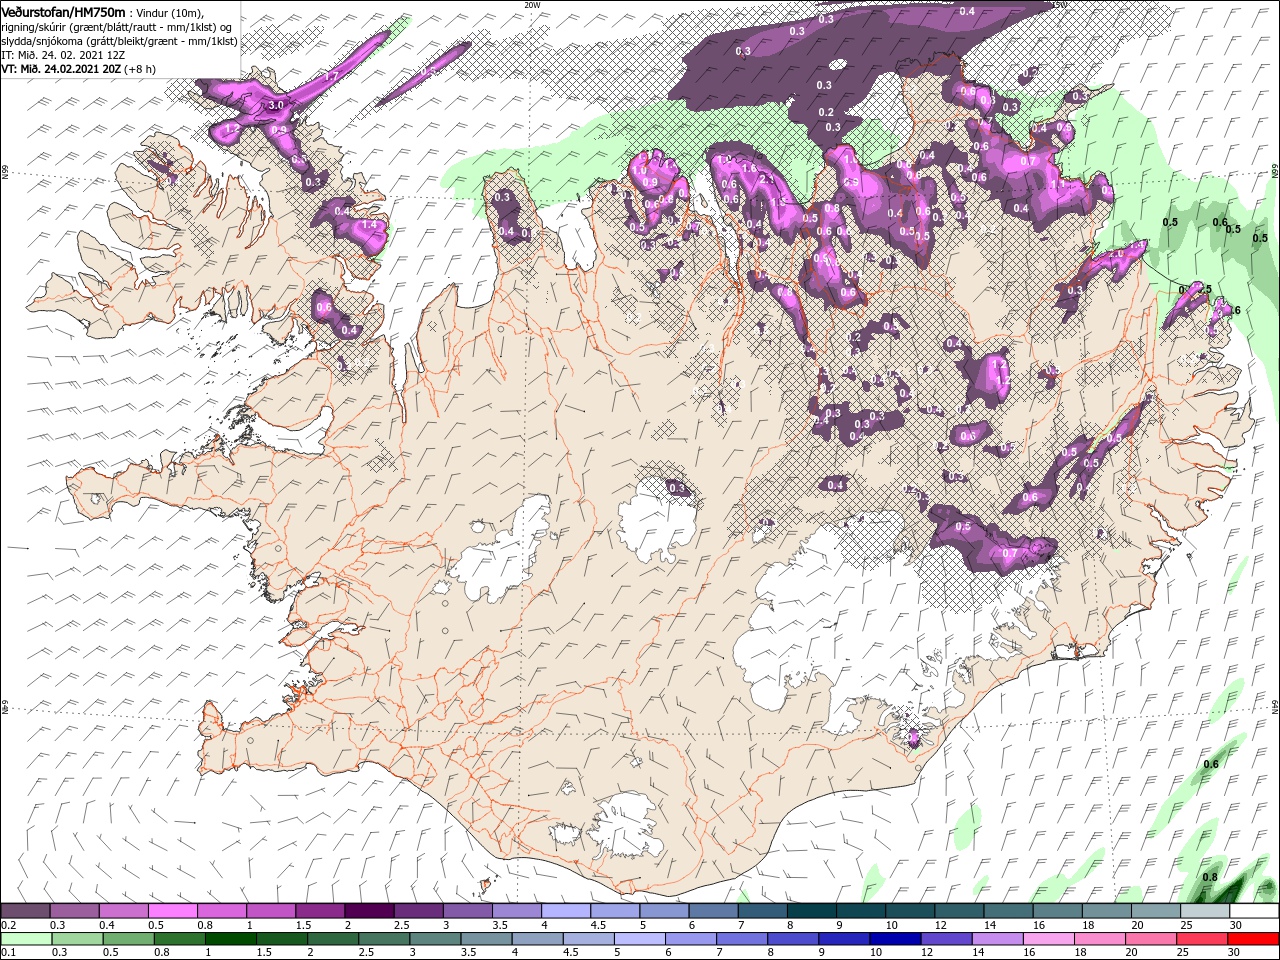
Task: Select the rain scale bright red swatch above 30
Action: 1255,939
